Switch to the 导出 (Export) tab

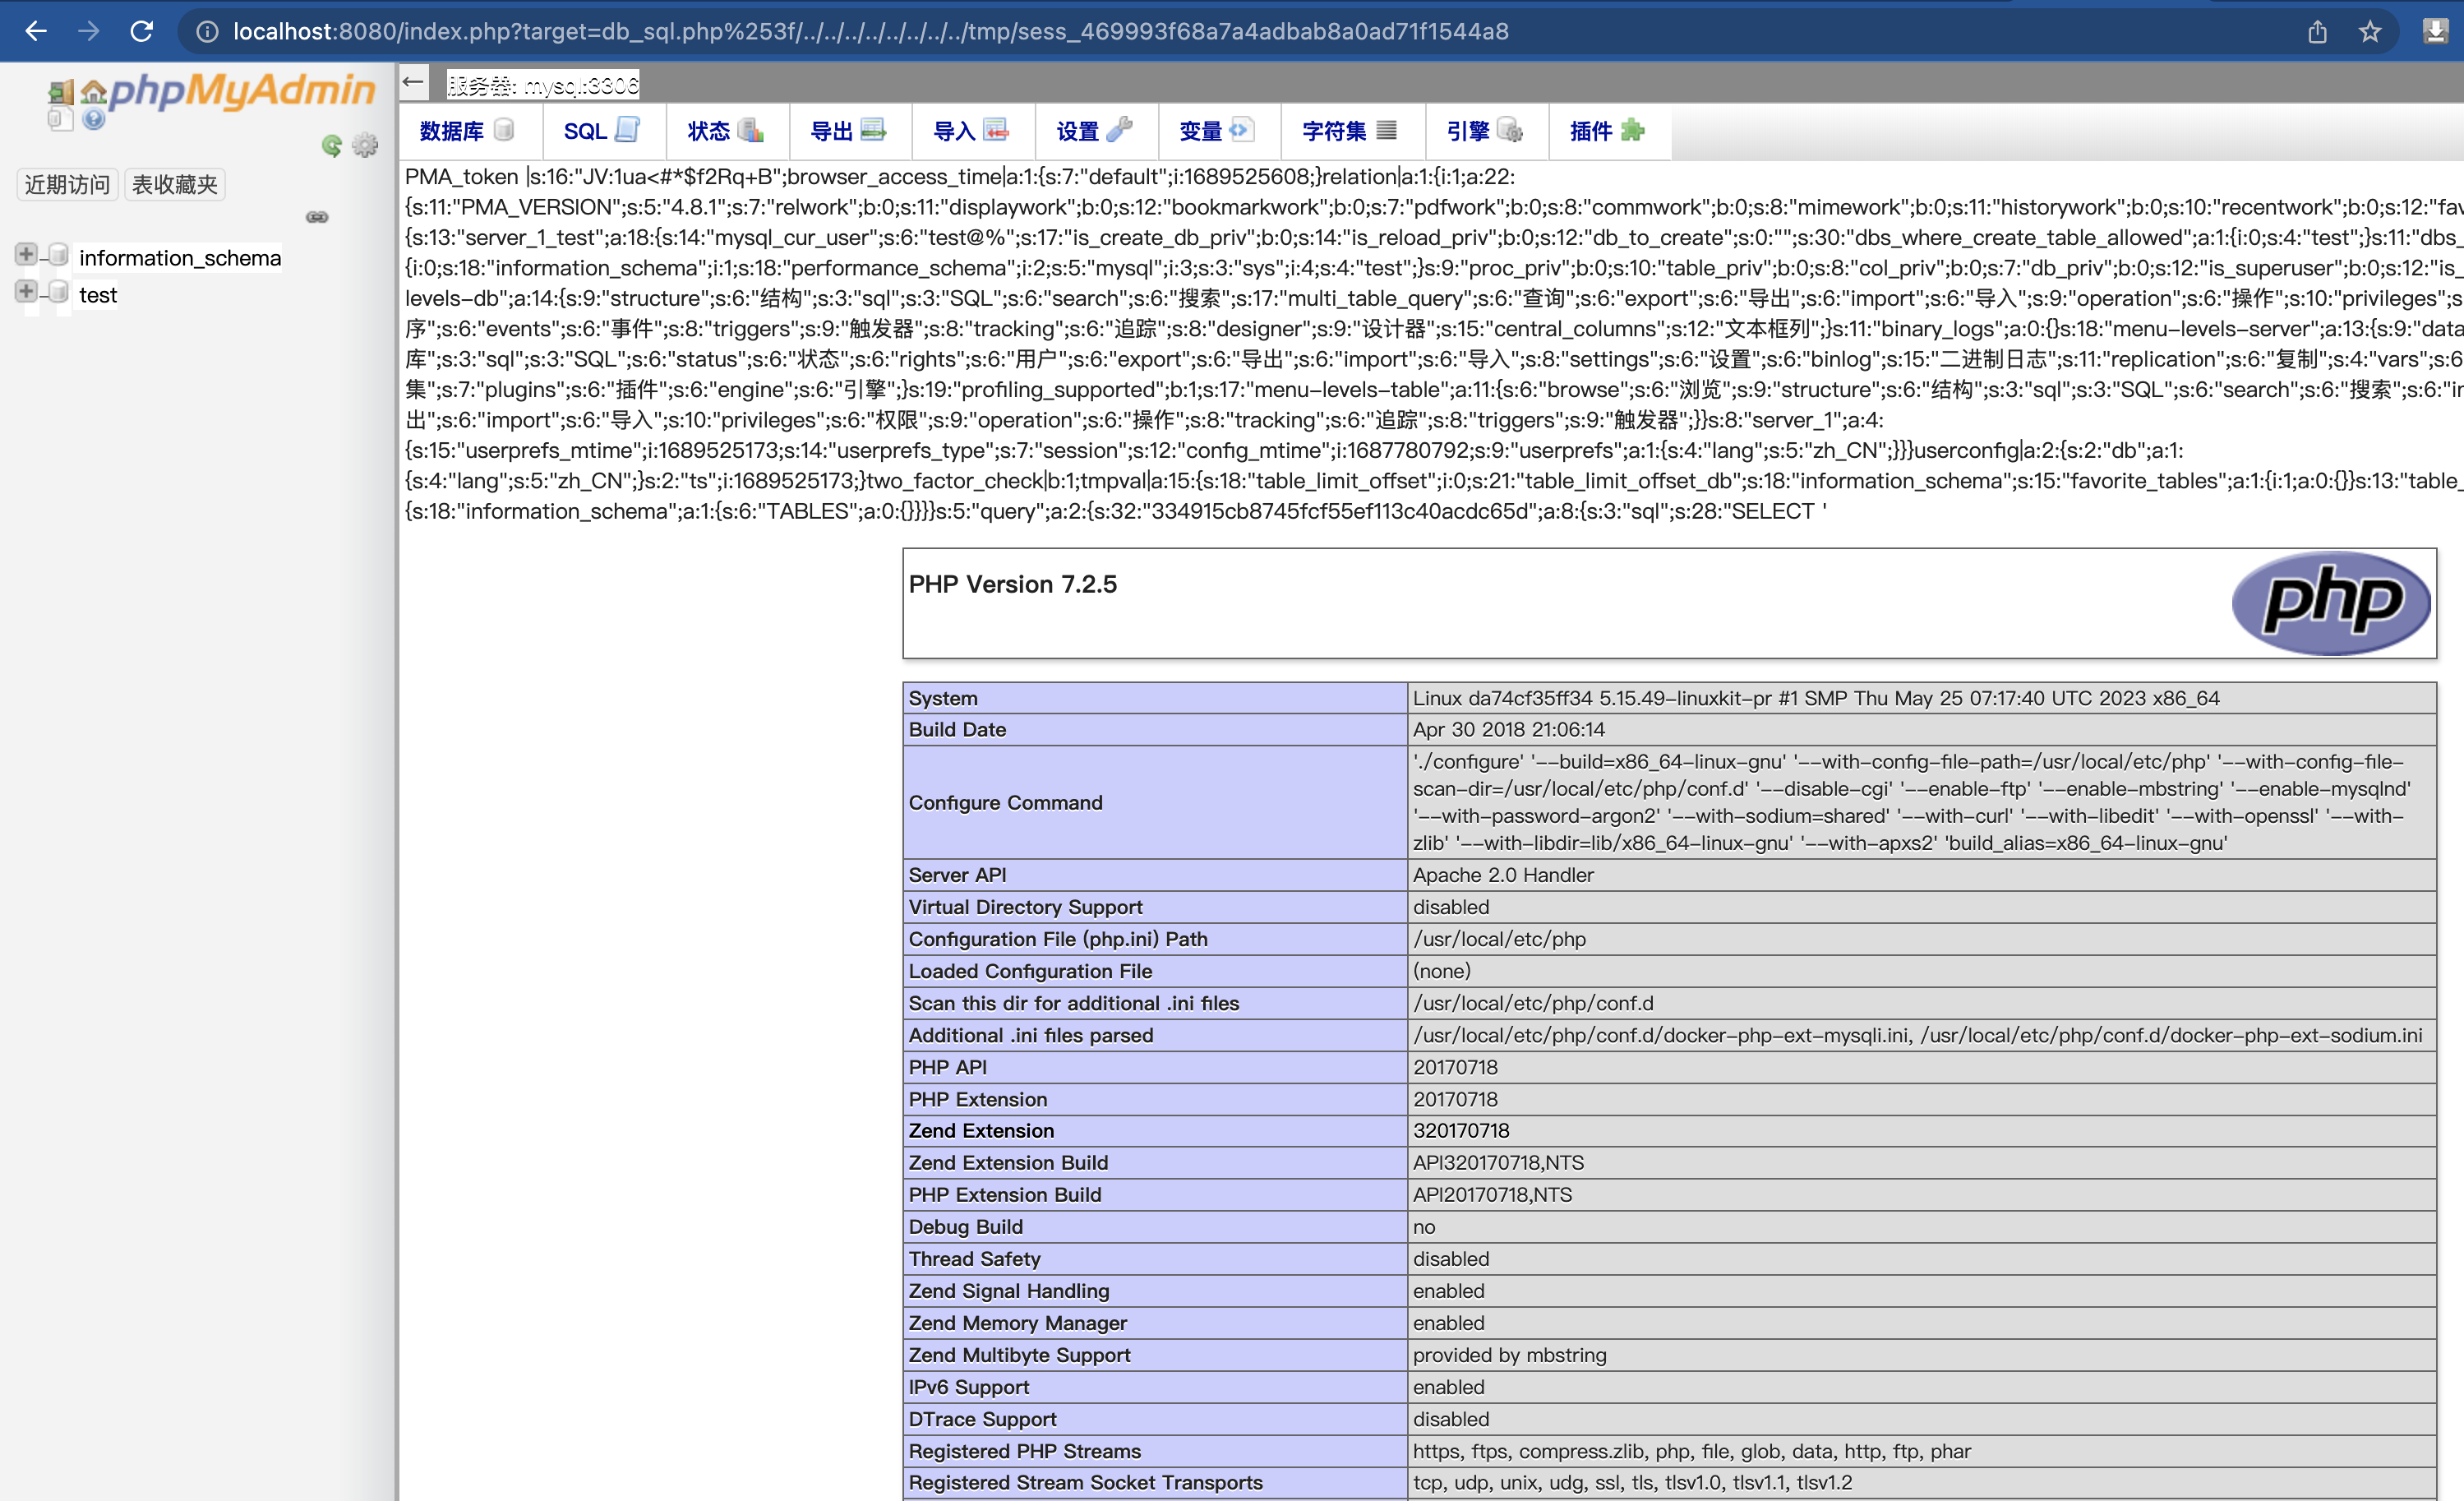[x=847, y=131]
